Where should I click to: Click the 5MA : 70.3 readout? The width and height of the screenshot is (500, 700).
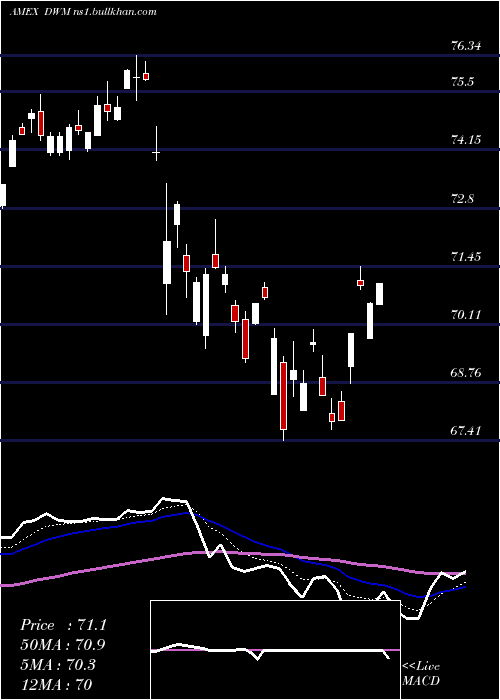coord(58,665)
